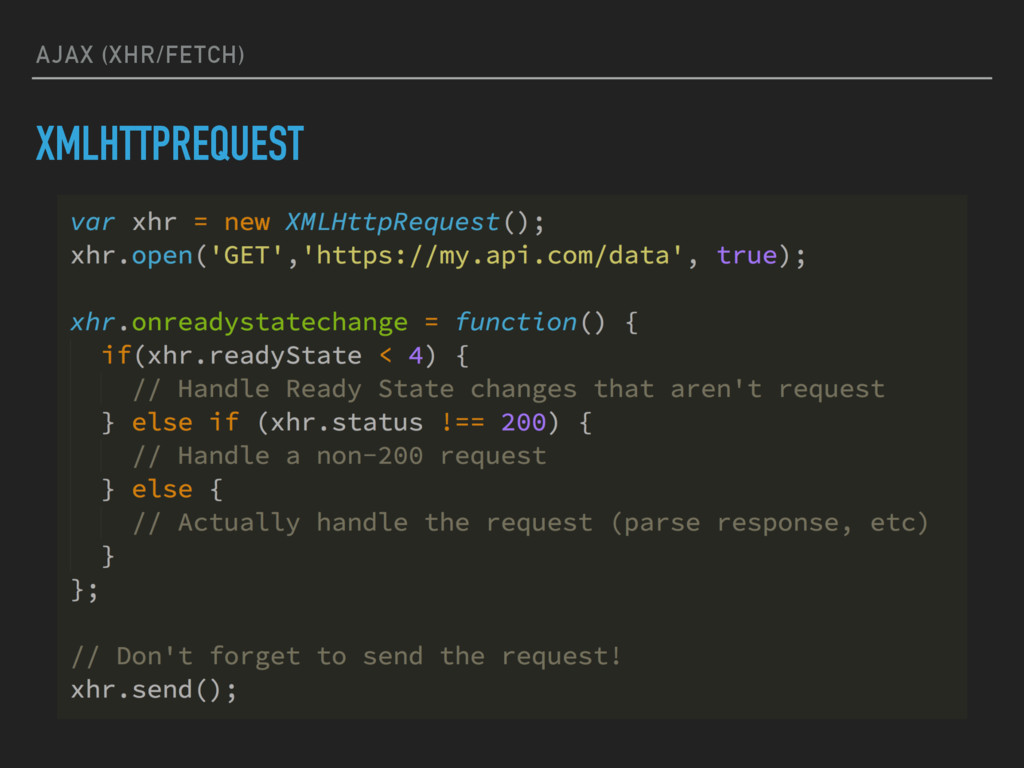Screen dimensions: 1024x768
Task: Click the XMLHttpRequest constructor name
Action: tap(392, 222)
